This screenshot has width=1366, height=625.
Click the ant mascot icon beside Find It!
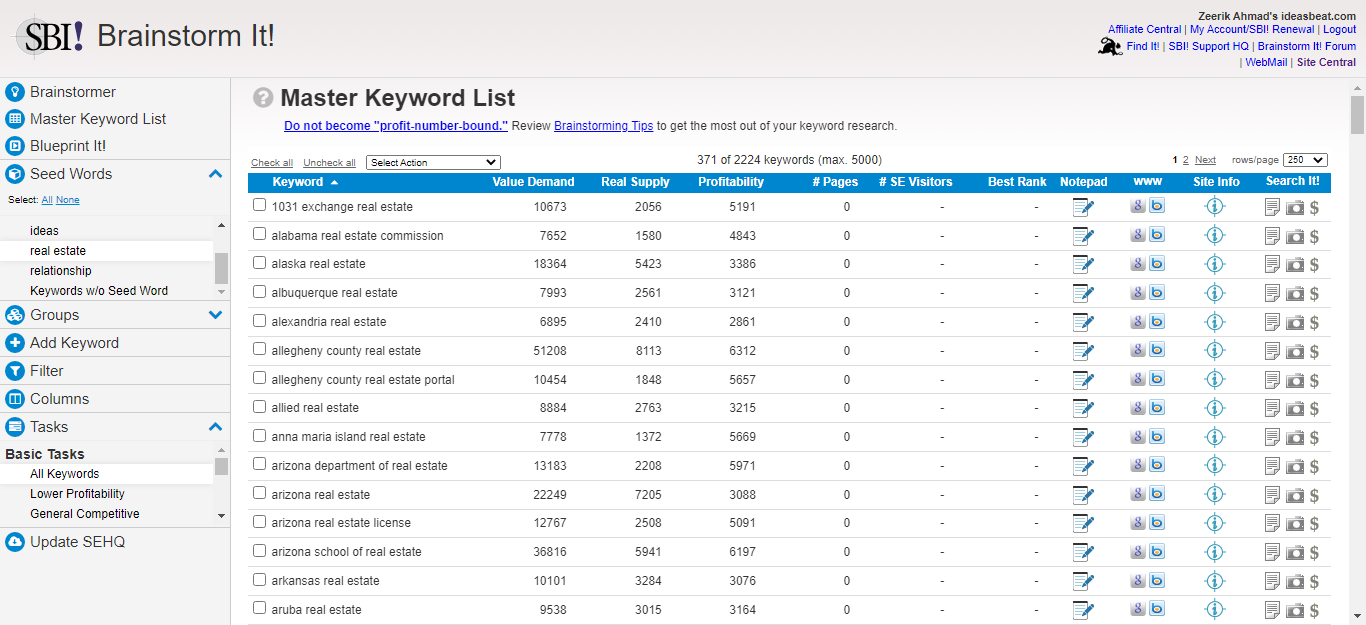(1109, 46)
